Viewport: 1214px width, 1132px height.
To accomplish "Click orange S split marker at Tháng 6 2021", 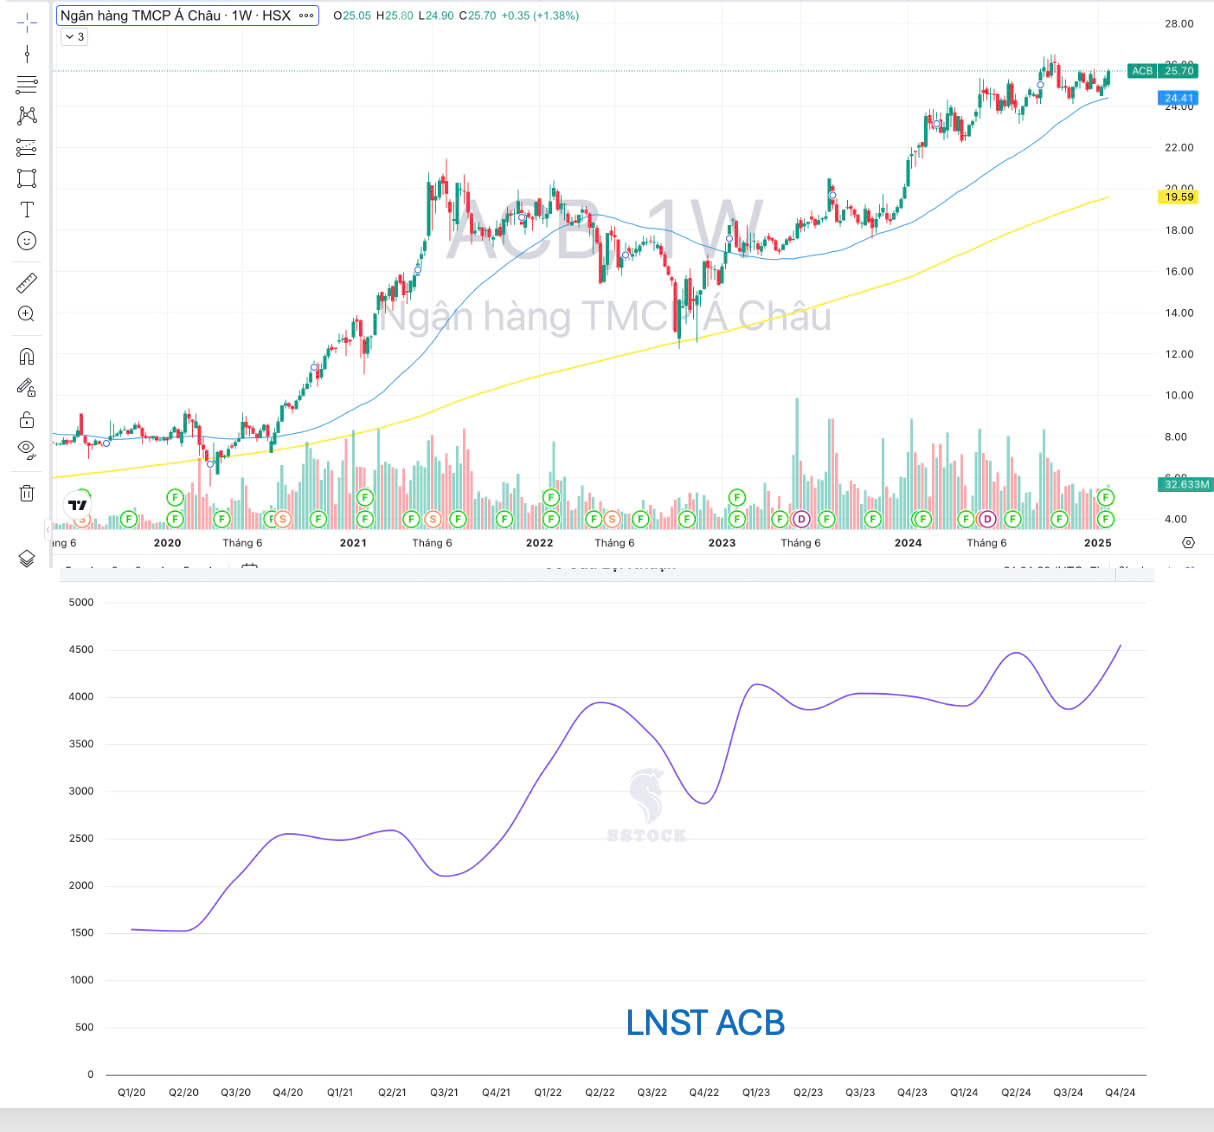I will tap(433, 519).
